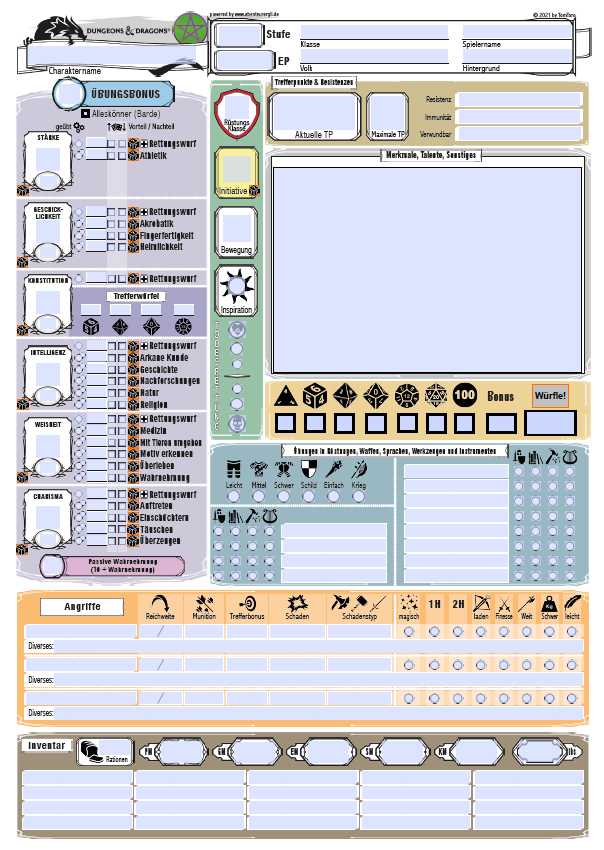Click the Inspiration sun icon

(237, 288)
